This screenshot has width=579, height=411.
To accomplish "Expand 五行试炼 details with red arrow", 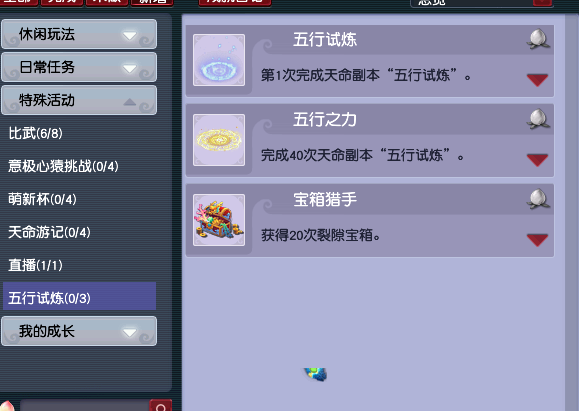I will coord(537,80).
